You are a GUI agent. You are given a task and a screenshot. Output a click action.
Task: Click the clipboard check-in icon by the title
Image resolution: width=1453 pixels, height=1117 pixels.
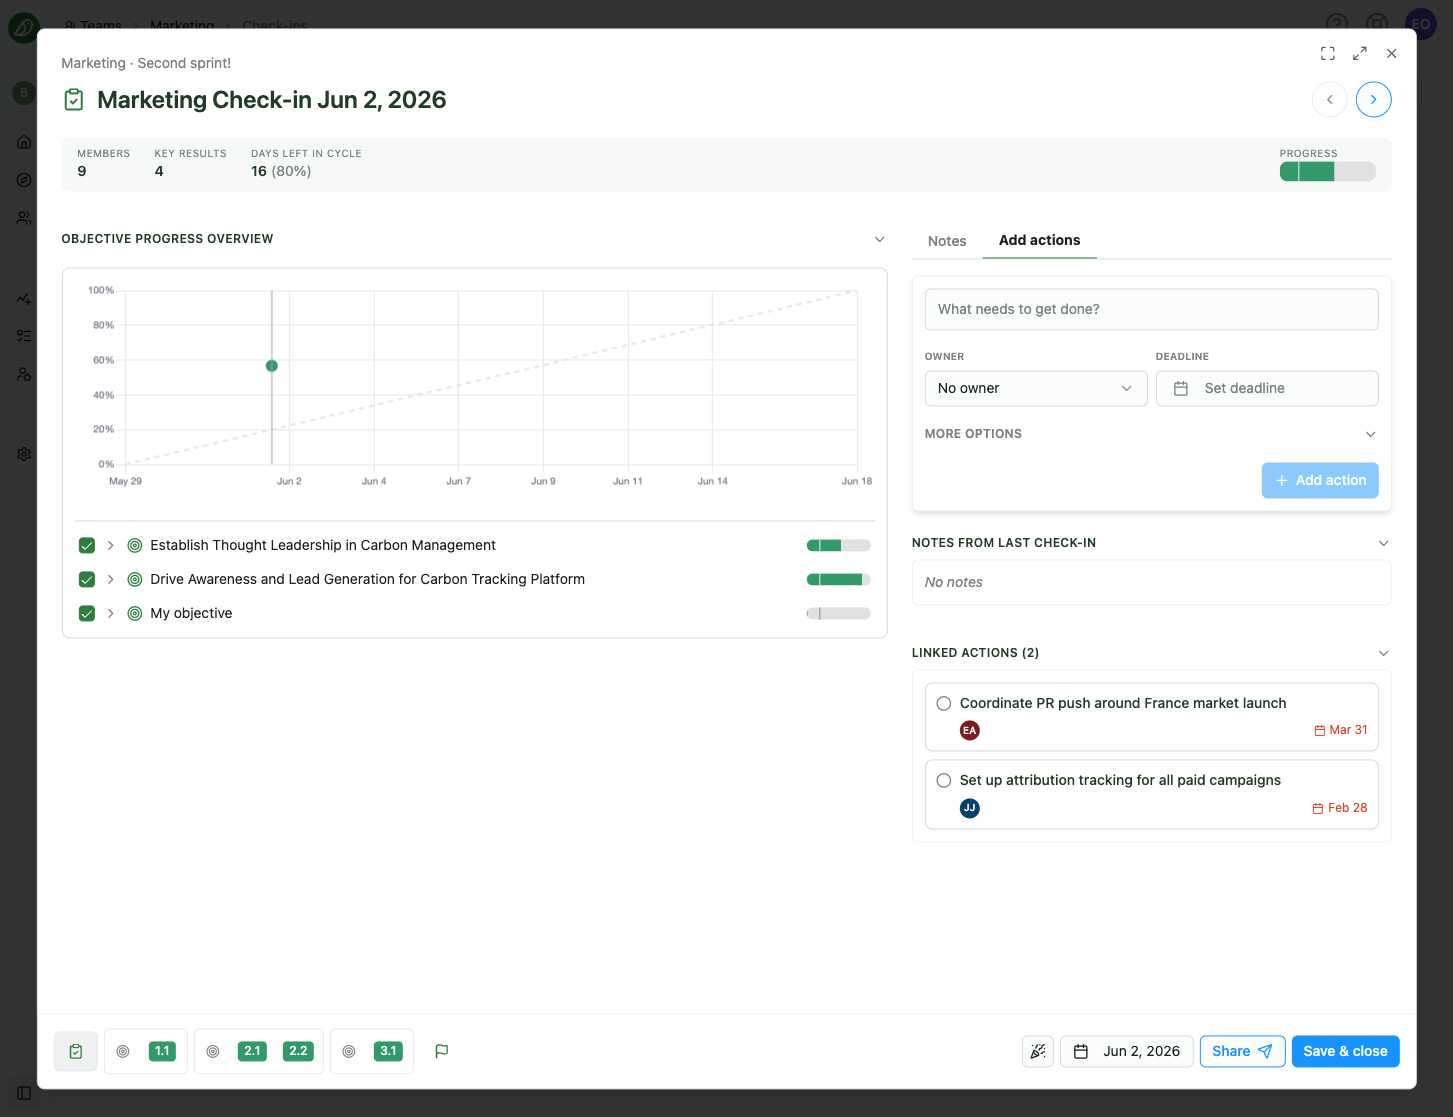point(74,100)
